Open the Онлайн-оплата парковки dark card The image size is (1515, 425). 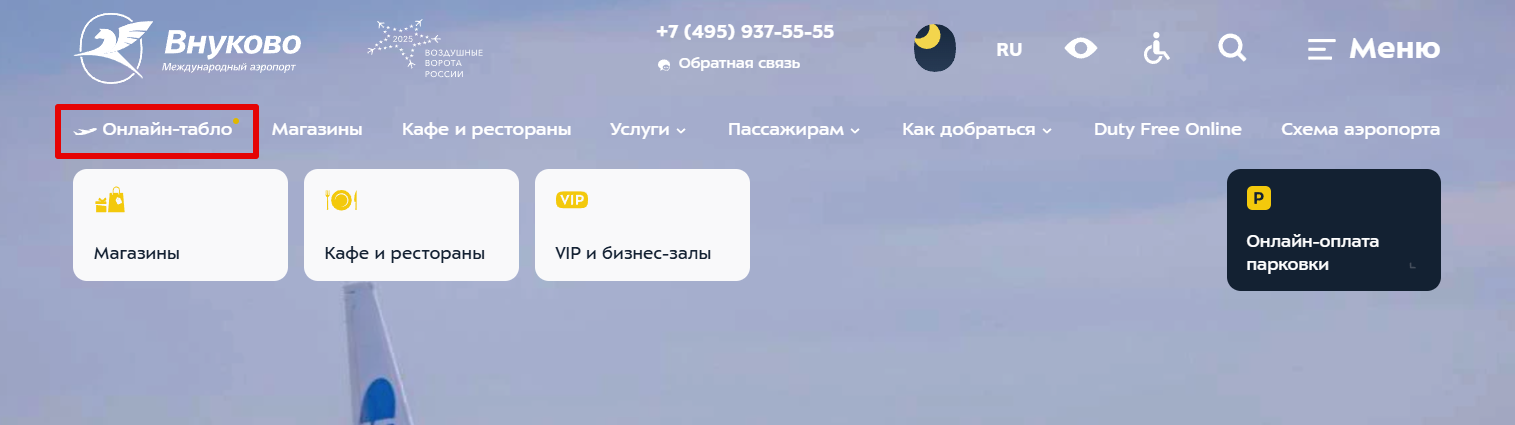(x=1334, y=230)
